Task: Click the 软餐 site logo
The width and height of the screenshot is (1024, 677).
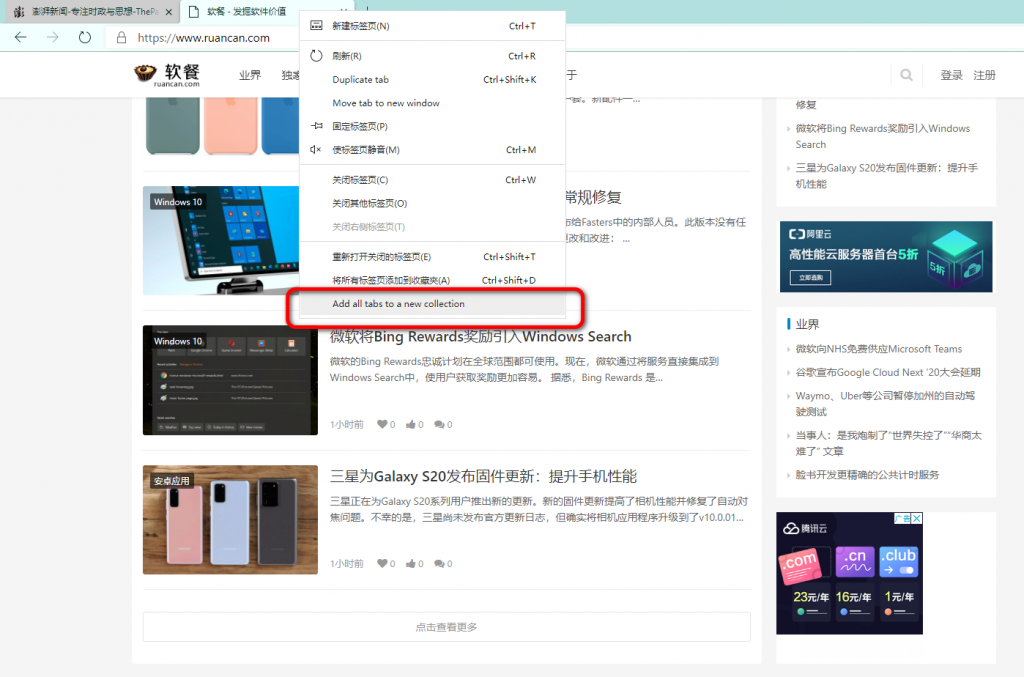Action: 168,75
